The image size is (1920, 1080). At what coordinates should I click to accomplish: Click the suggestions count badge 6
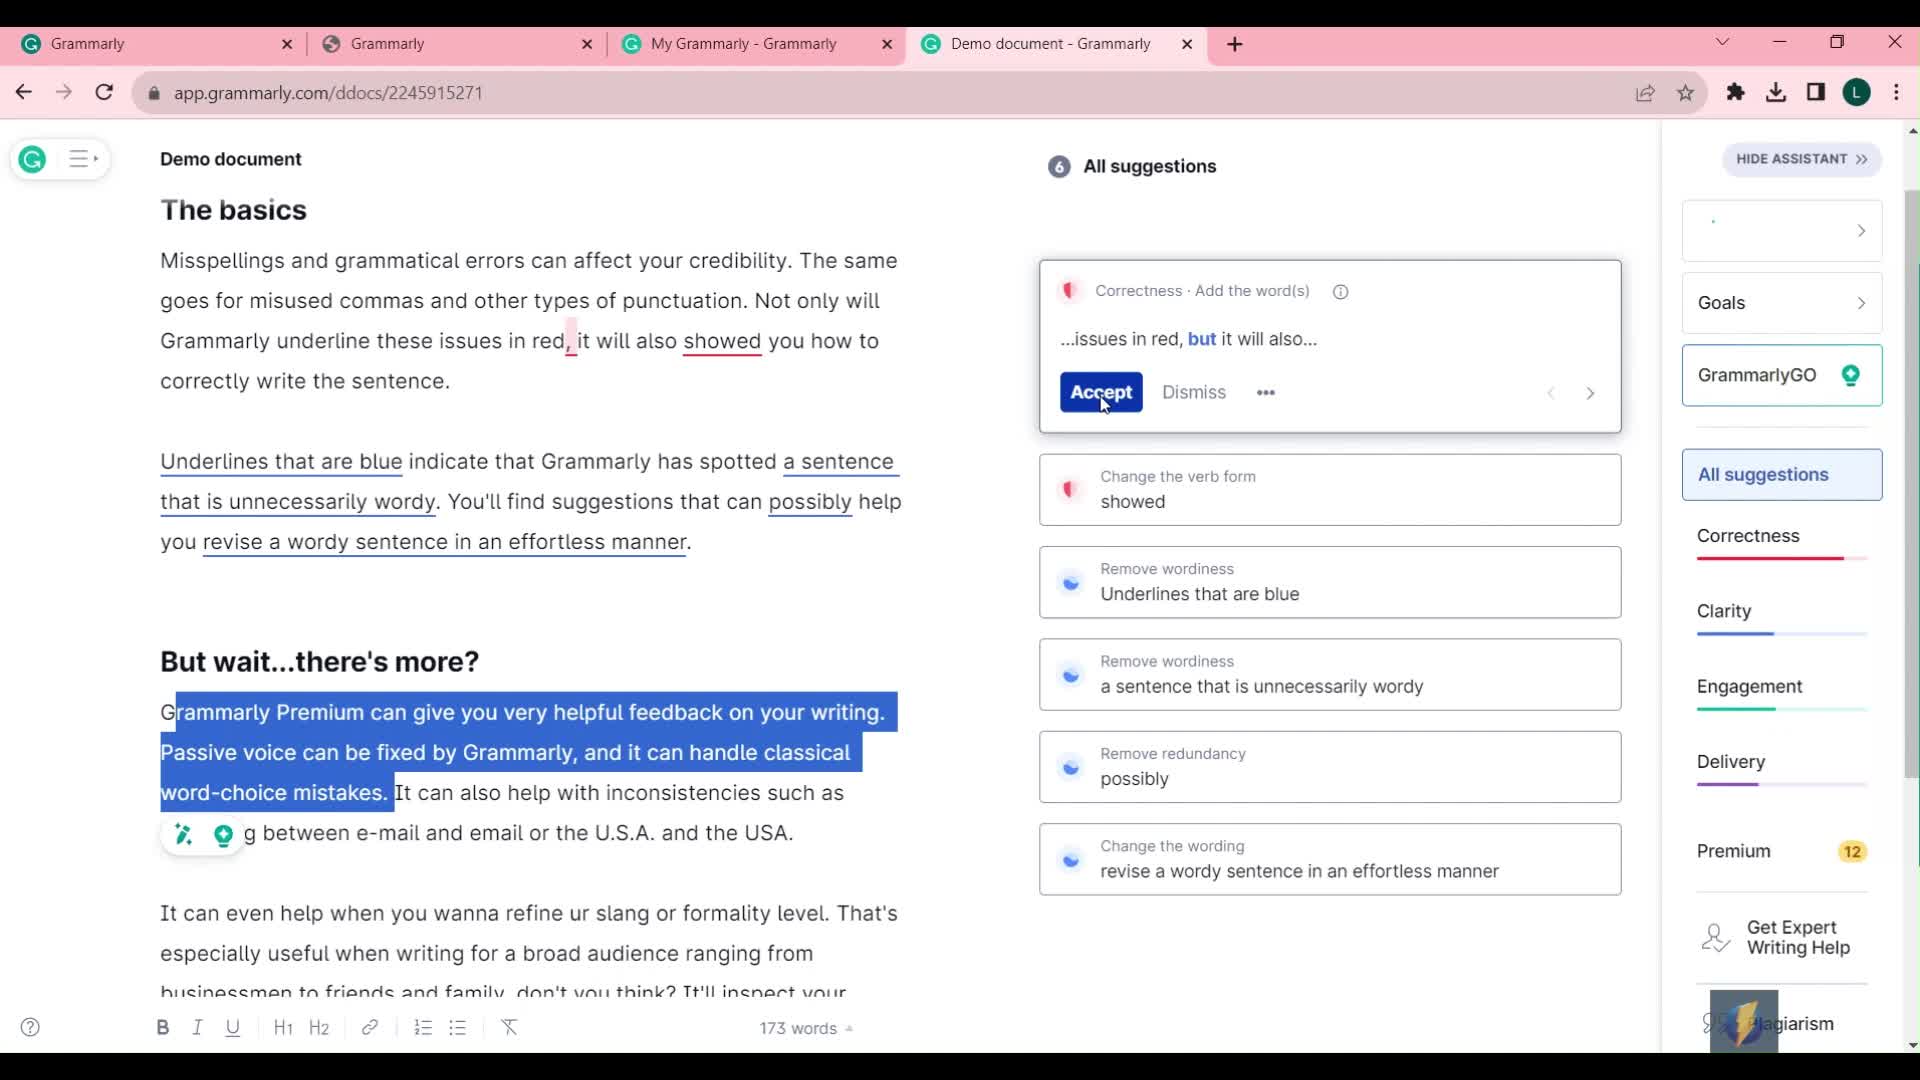(1059, 167)
